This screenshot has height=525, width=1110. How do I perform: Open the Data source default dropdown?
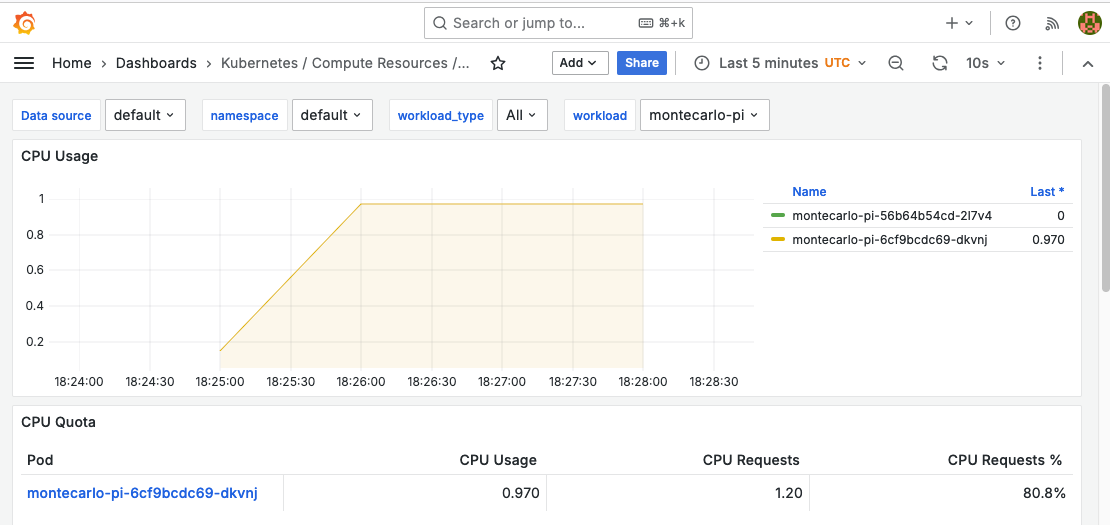[145, 115]
